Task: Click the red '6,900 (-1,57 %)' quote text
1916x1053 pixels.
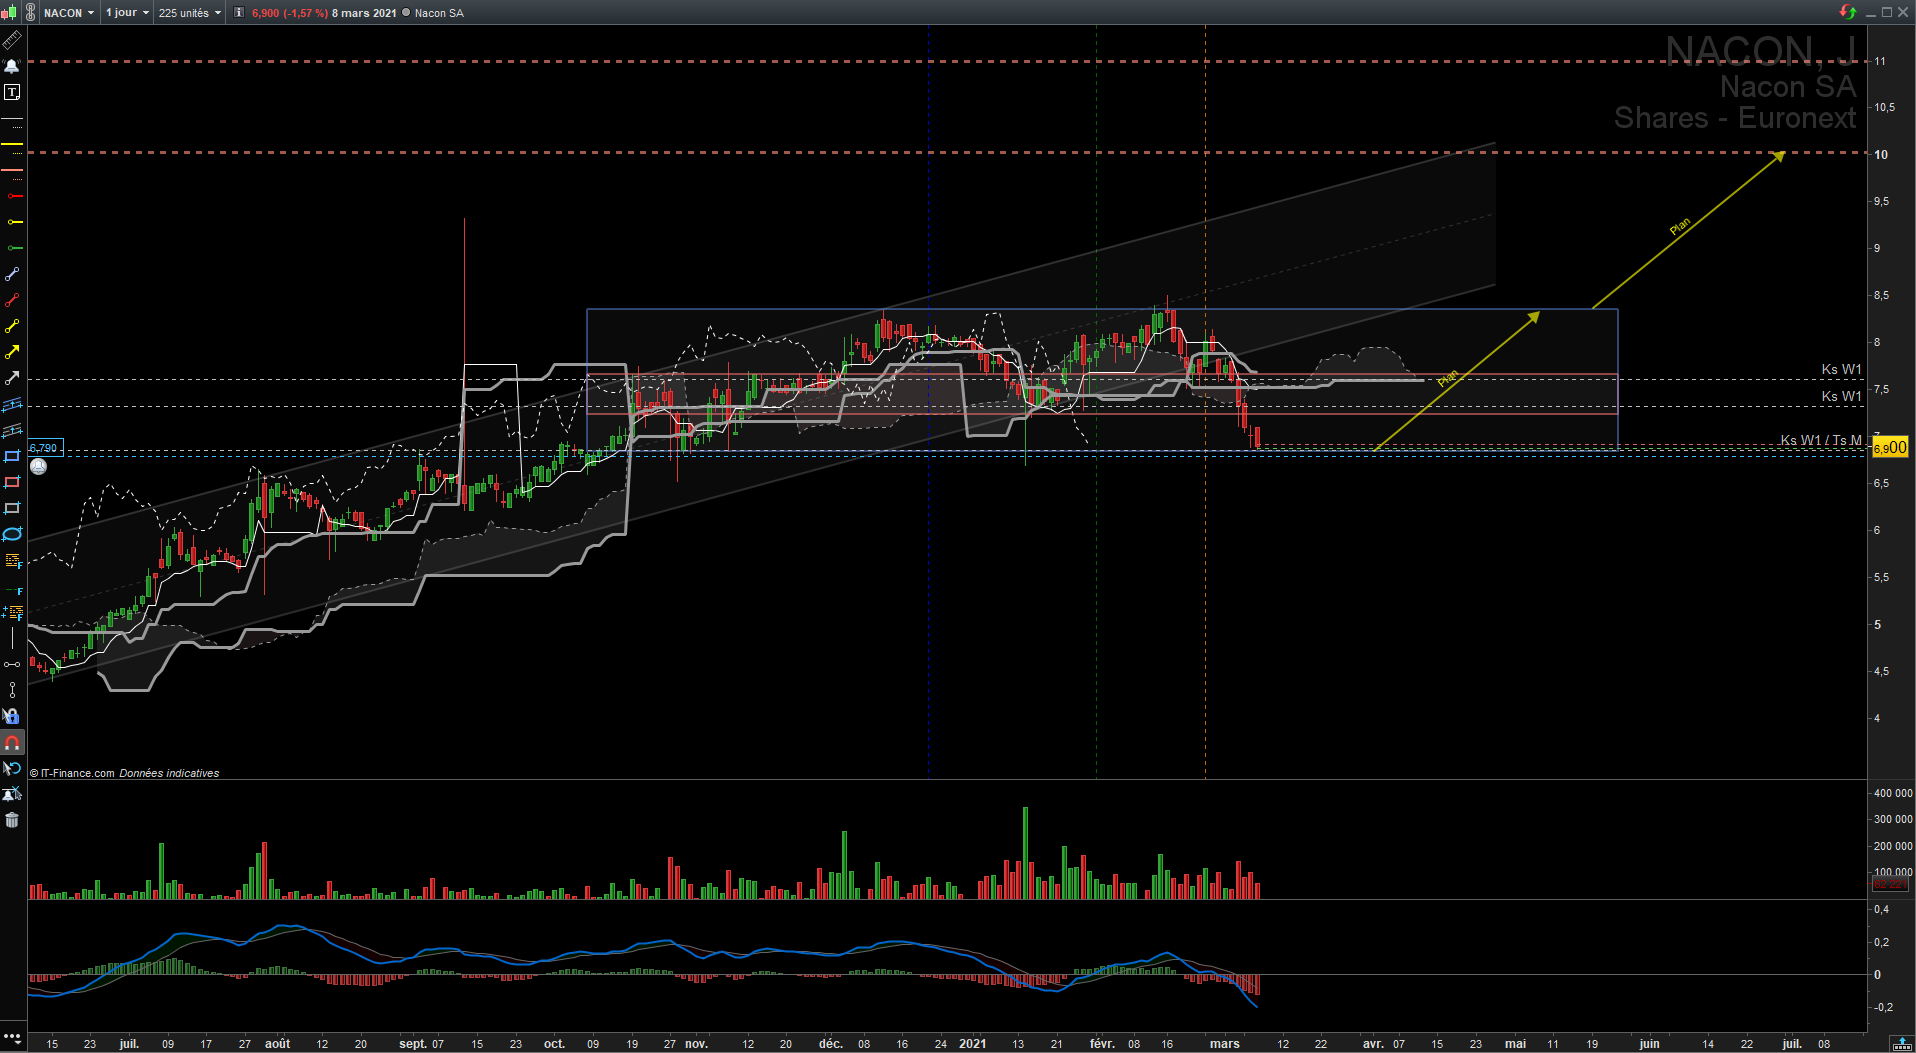Action: pyautogui.click(x=290, y=13)
